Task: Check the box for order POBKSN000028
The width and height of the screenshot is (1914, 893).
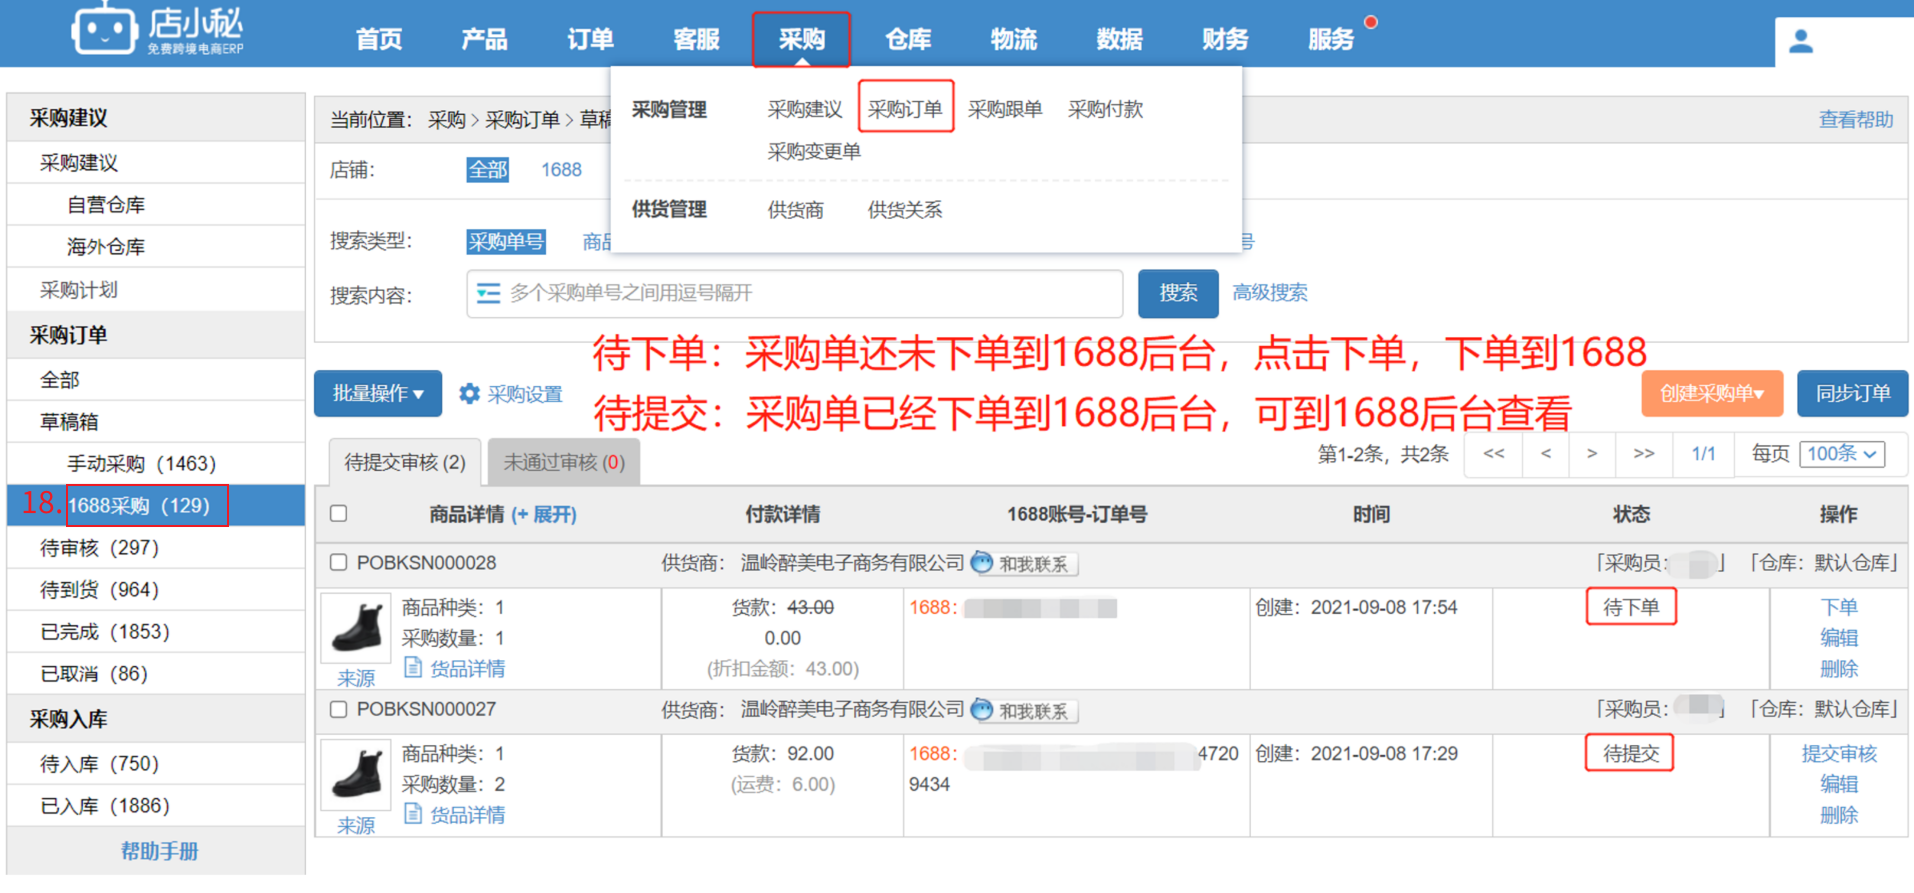Action: point(339,563)
